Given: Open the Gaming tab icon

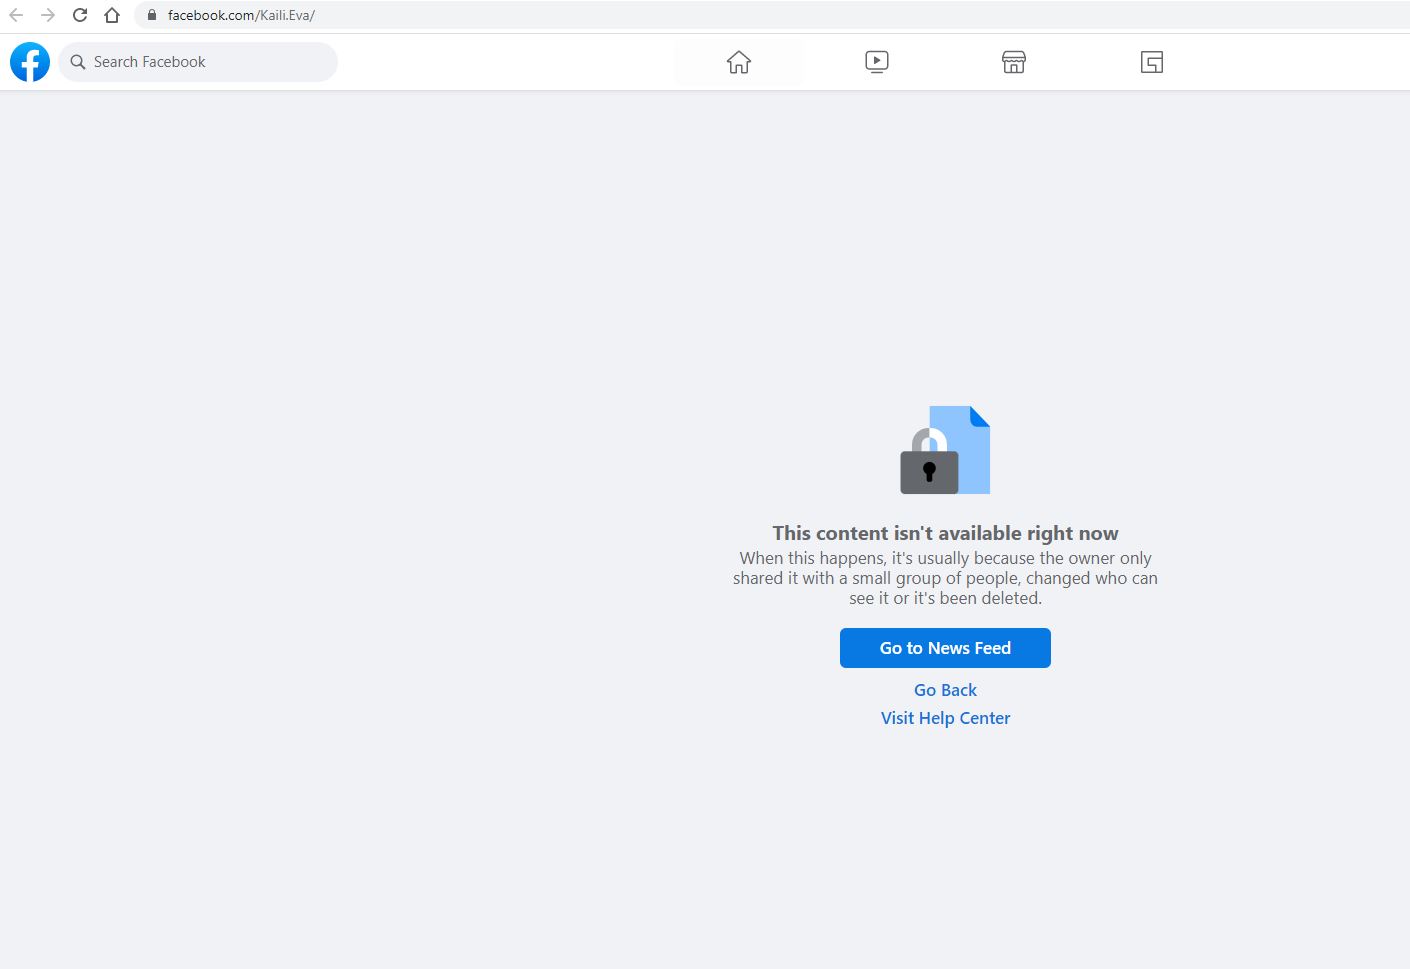Looking at the screenshot, I should click(1152, 62).
